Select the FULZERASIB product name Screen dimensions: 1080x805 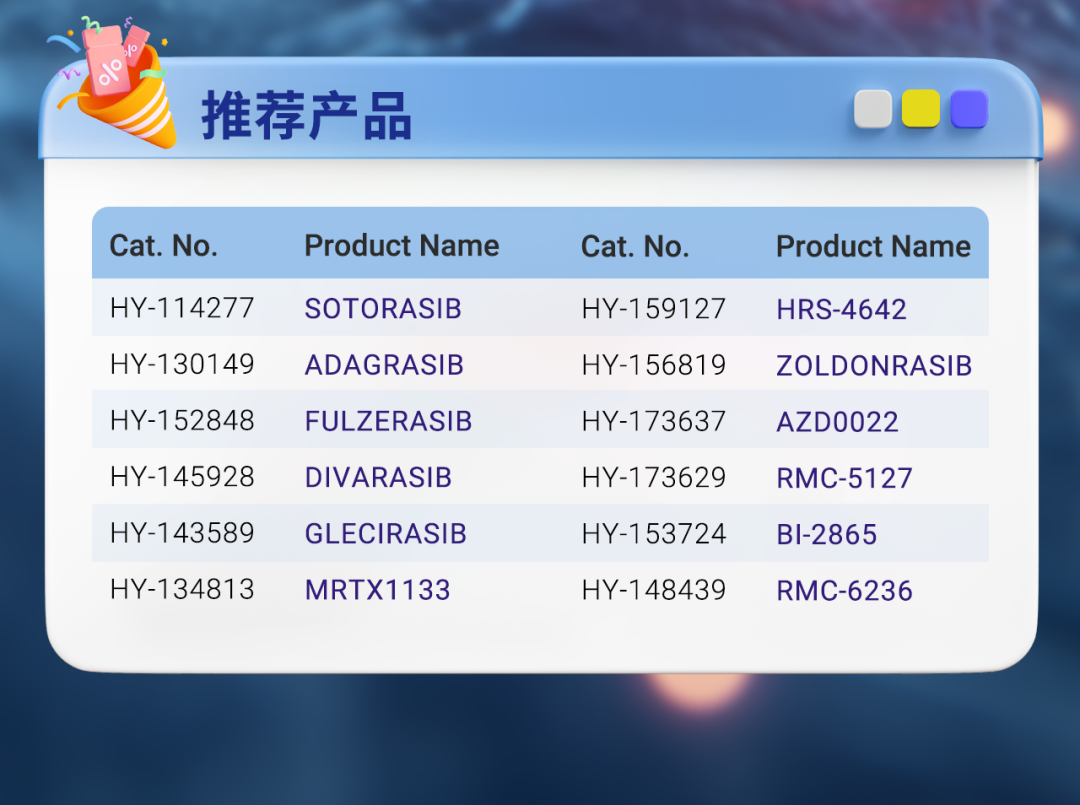[x=388, y=421]
